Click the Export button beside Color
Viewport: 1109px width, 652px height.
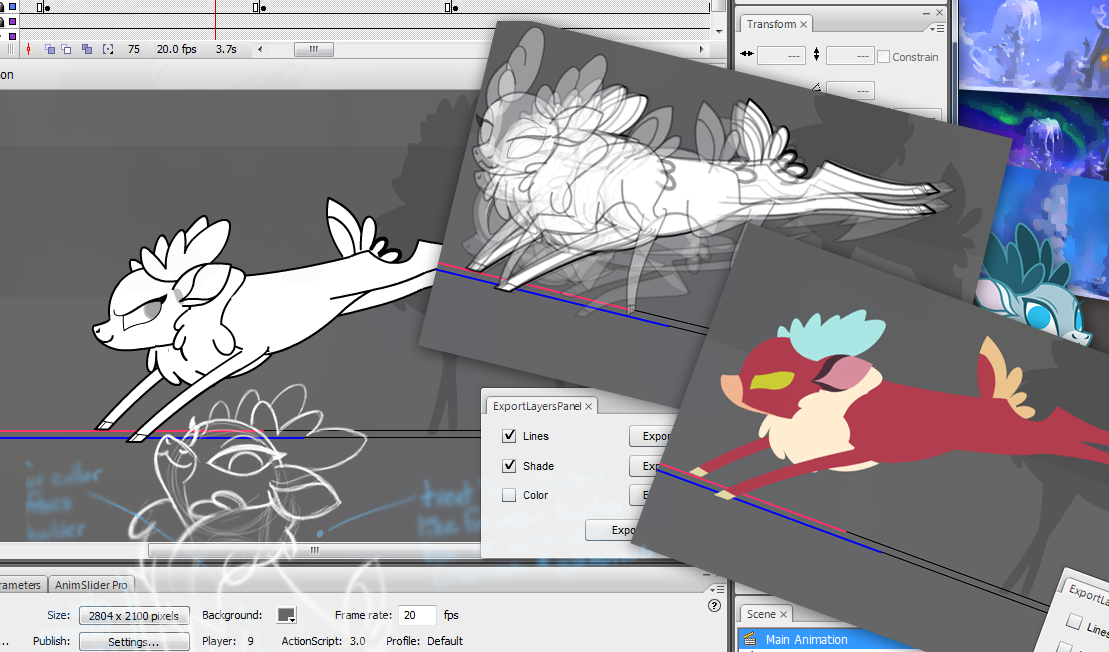point(640,495)
